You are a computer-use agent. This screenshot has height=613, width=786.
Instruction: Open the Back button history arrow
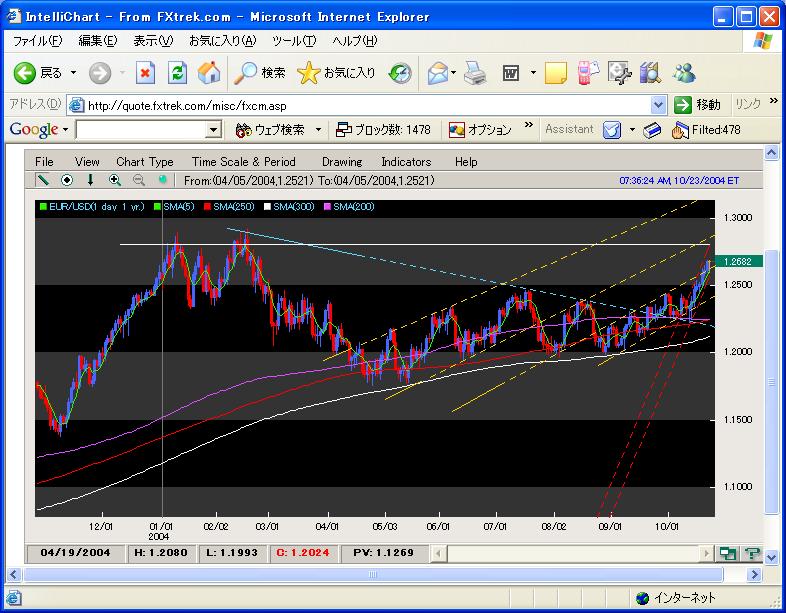(74, 73)
